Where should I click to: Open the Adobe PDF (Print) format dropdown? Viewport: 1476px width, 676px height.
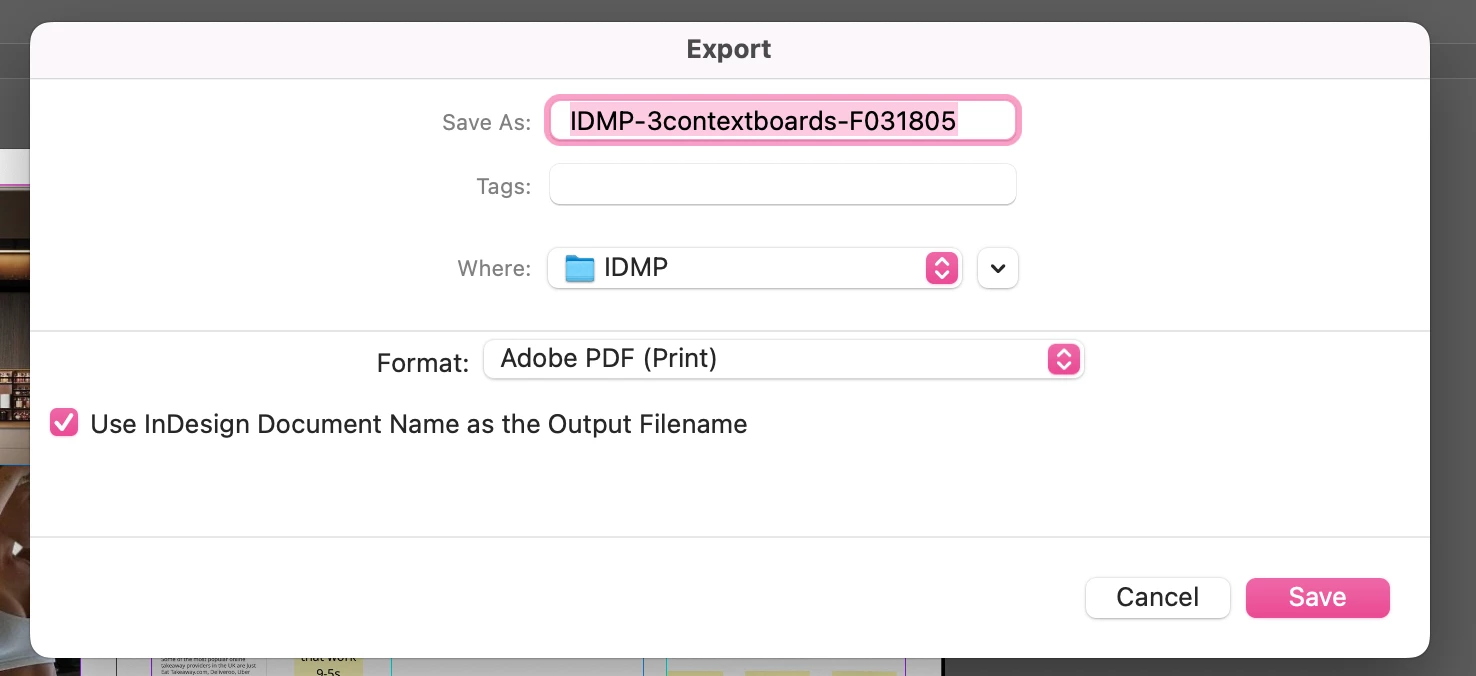782,359
